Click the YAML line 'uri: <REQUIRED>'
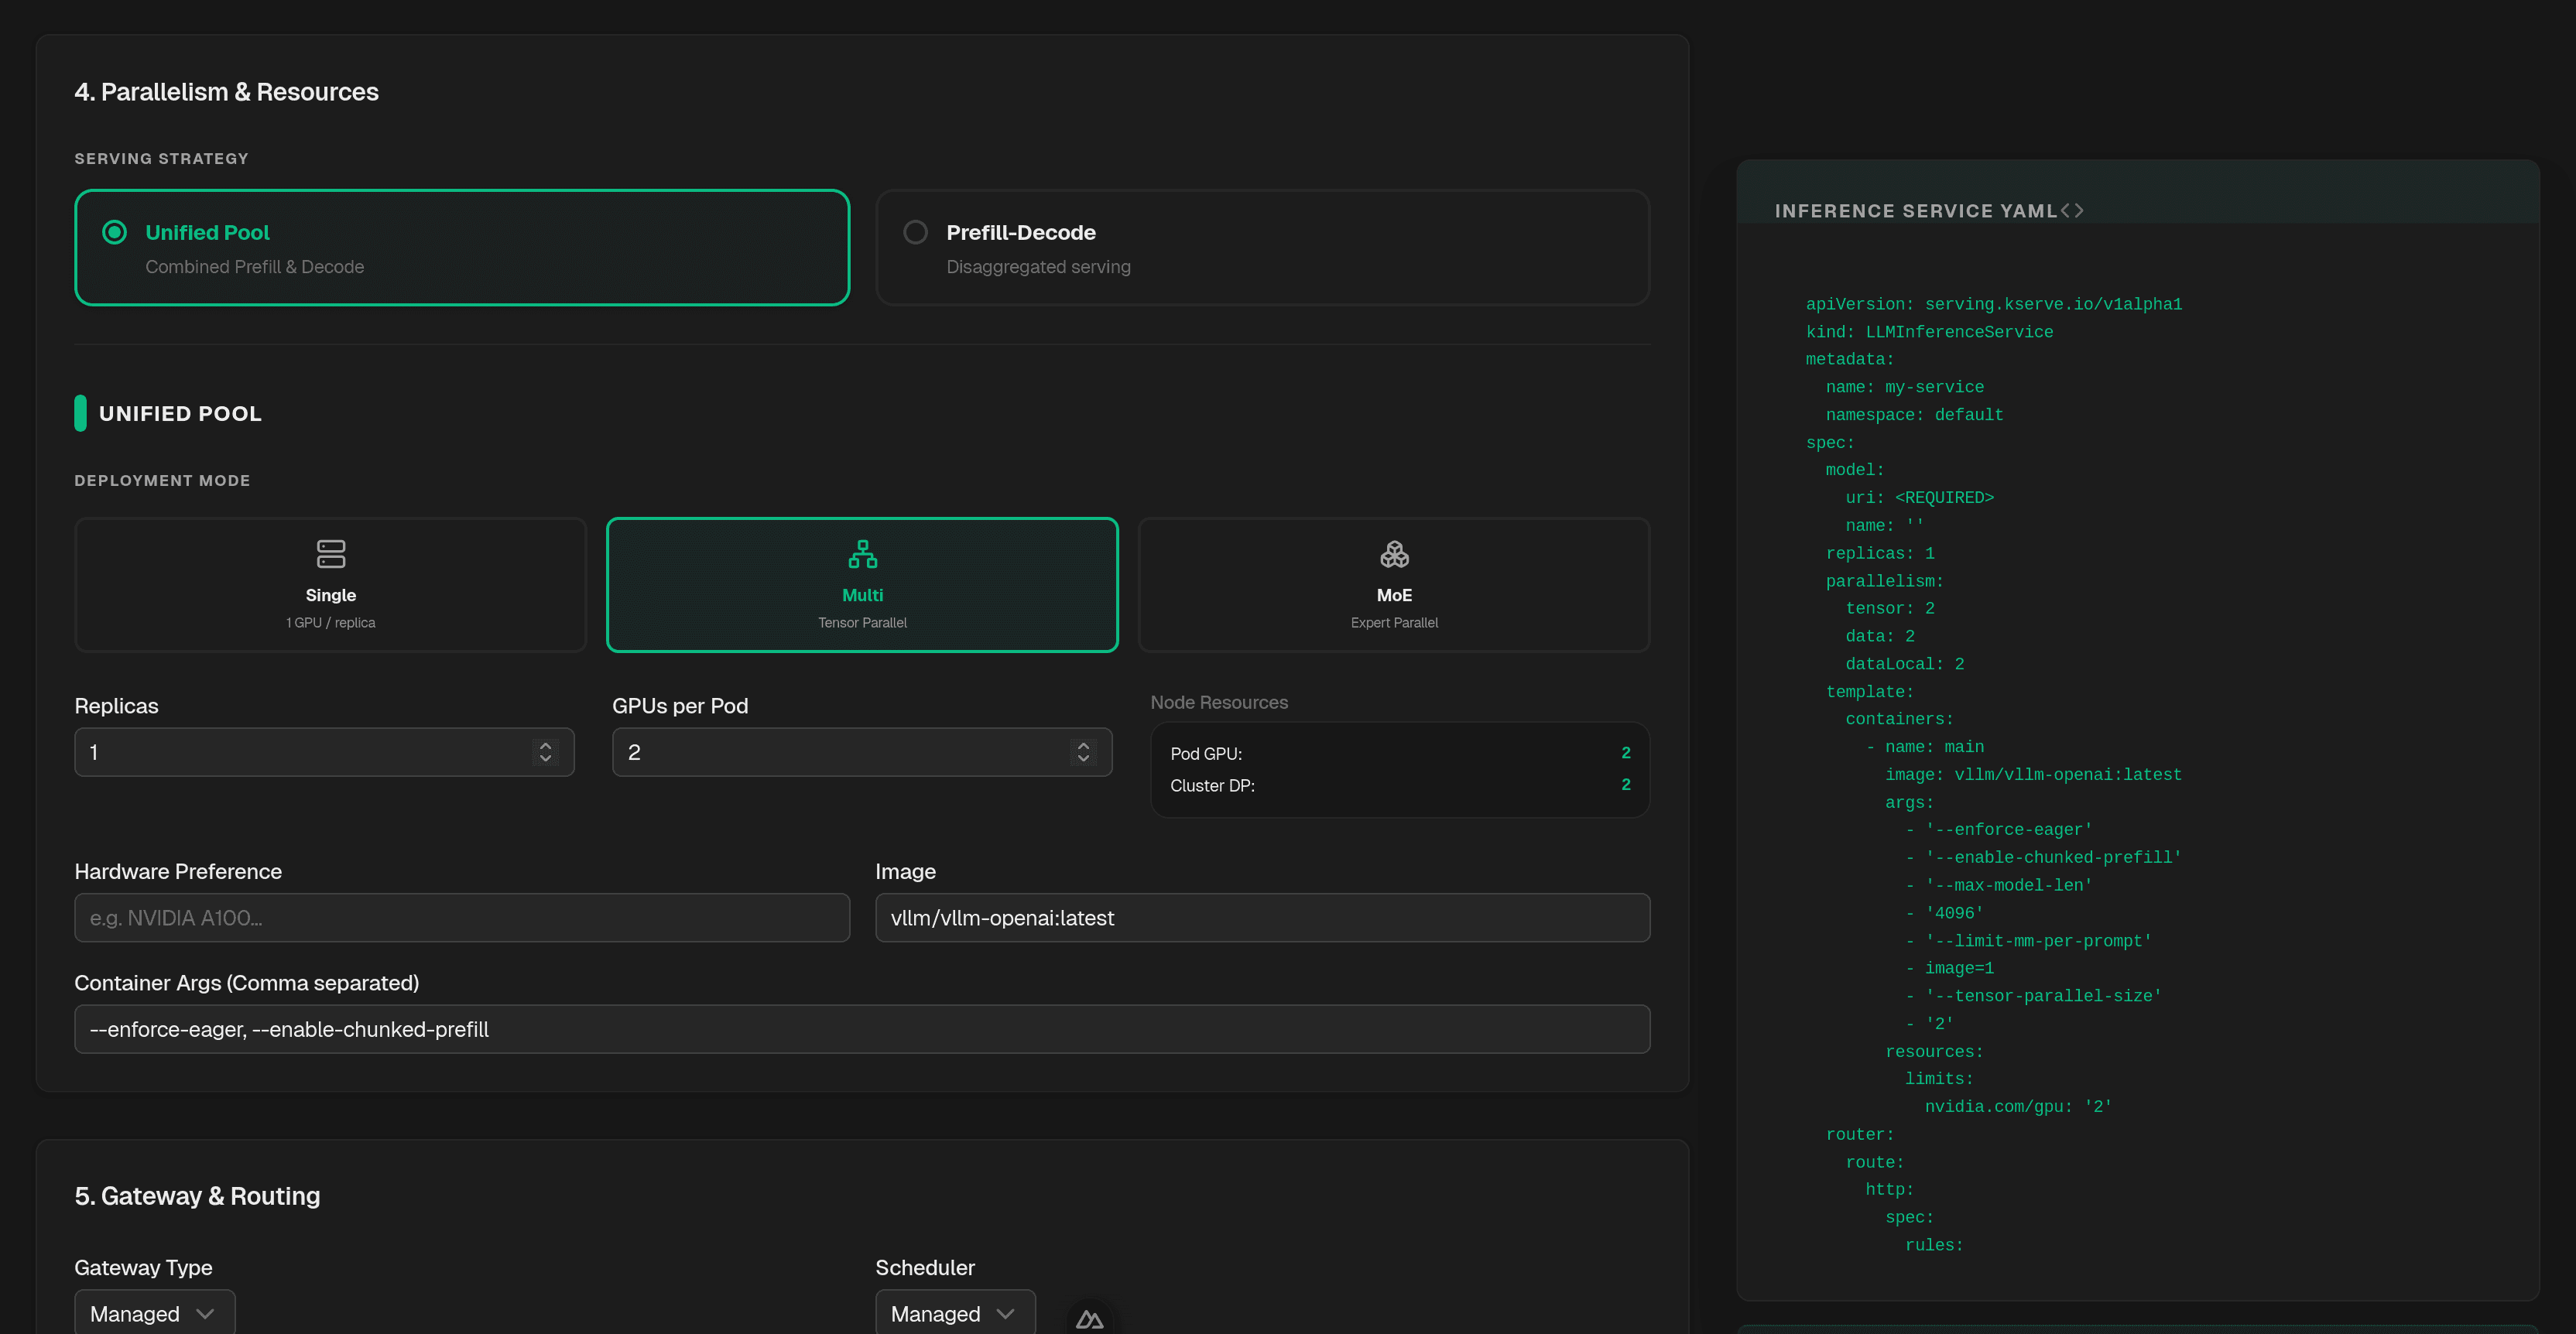 tap(1920, 498)
